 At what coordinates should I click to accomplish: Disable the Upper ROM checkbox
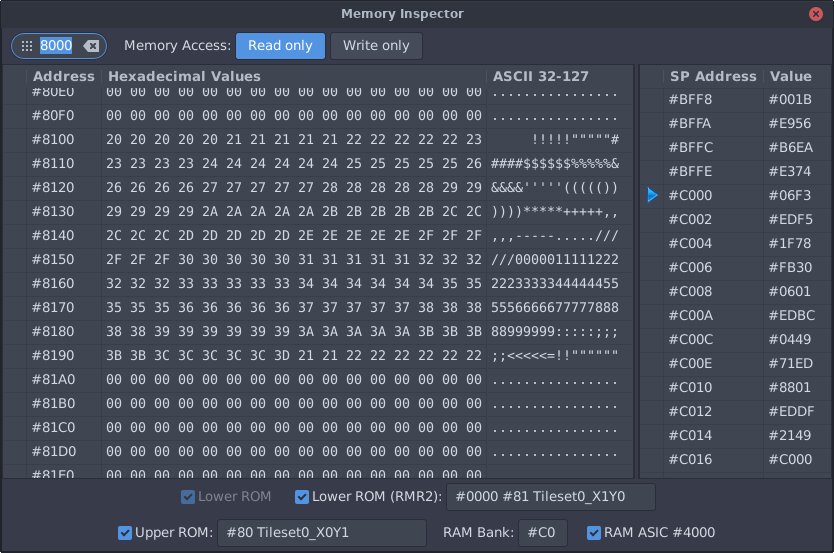[x=125, y=533]
